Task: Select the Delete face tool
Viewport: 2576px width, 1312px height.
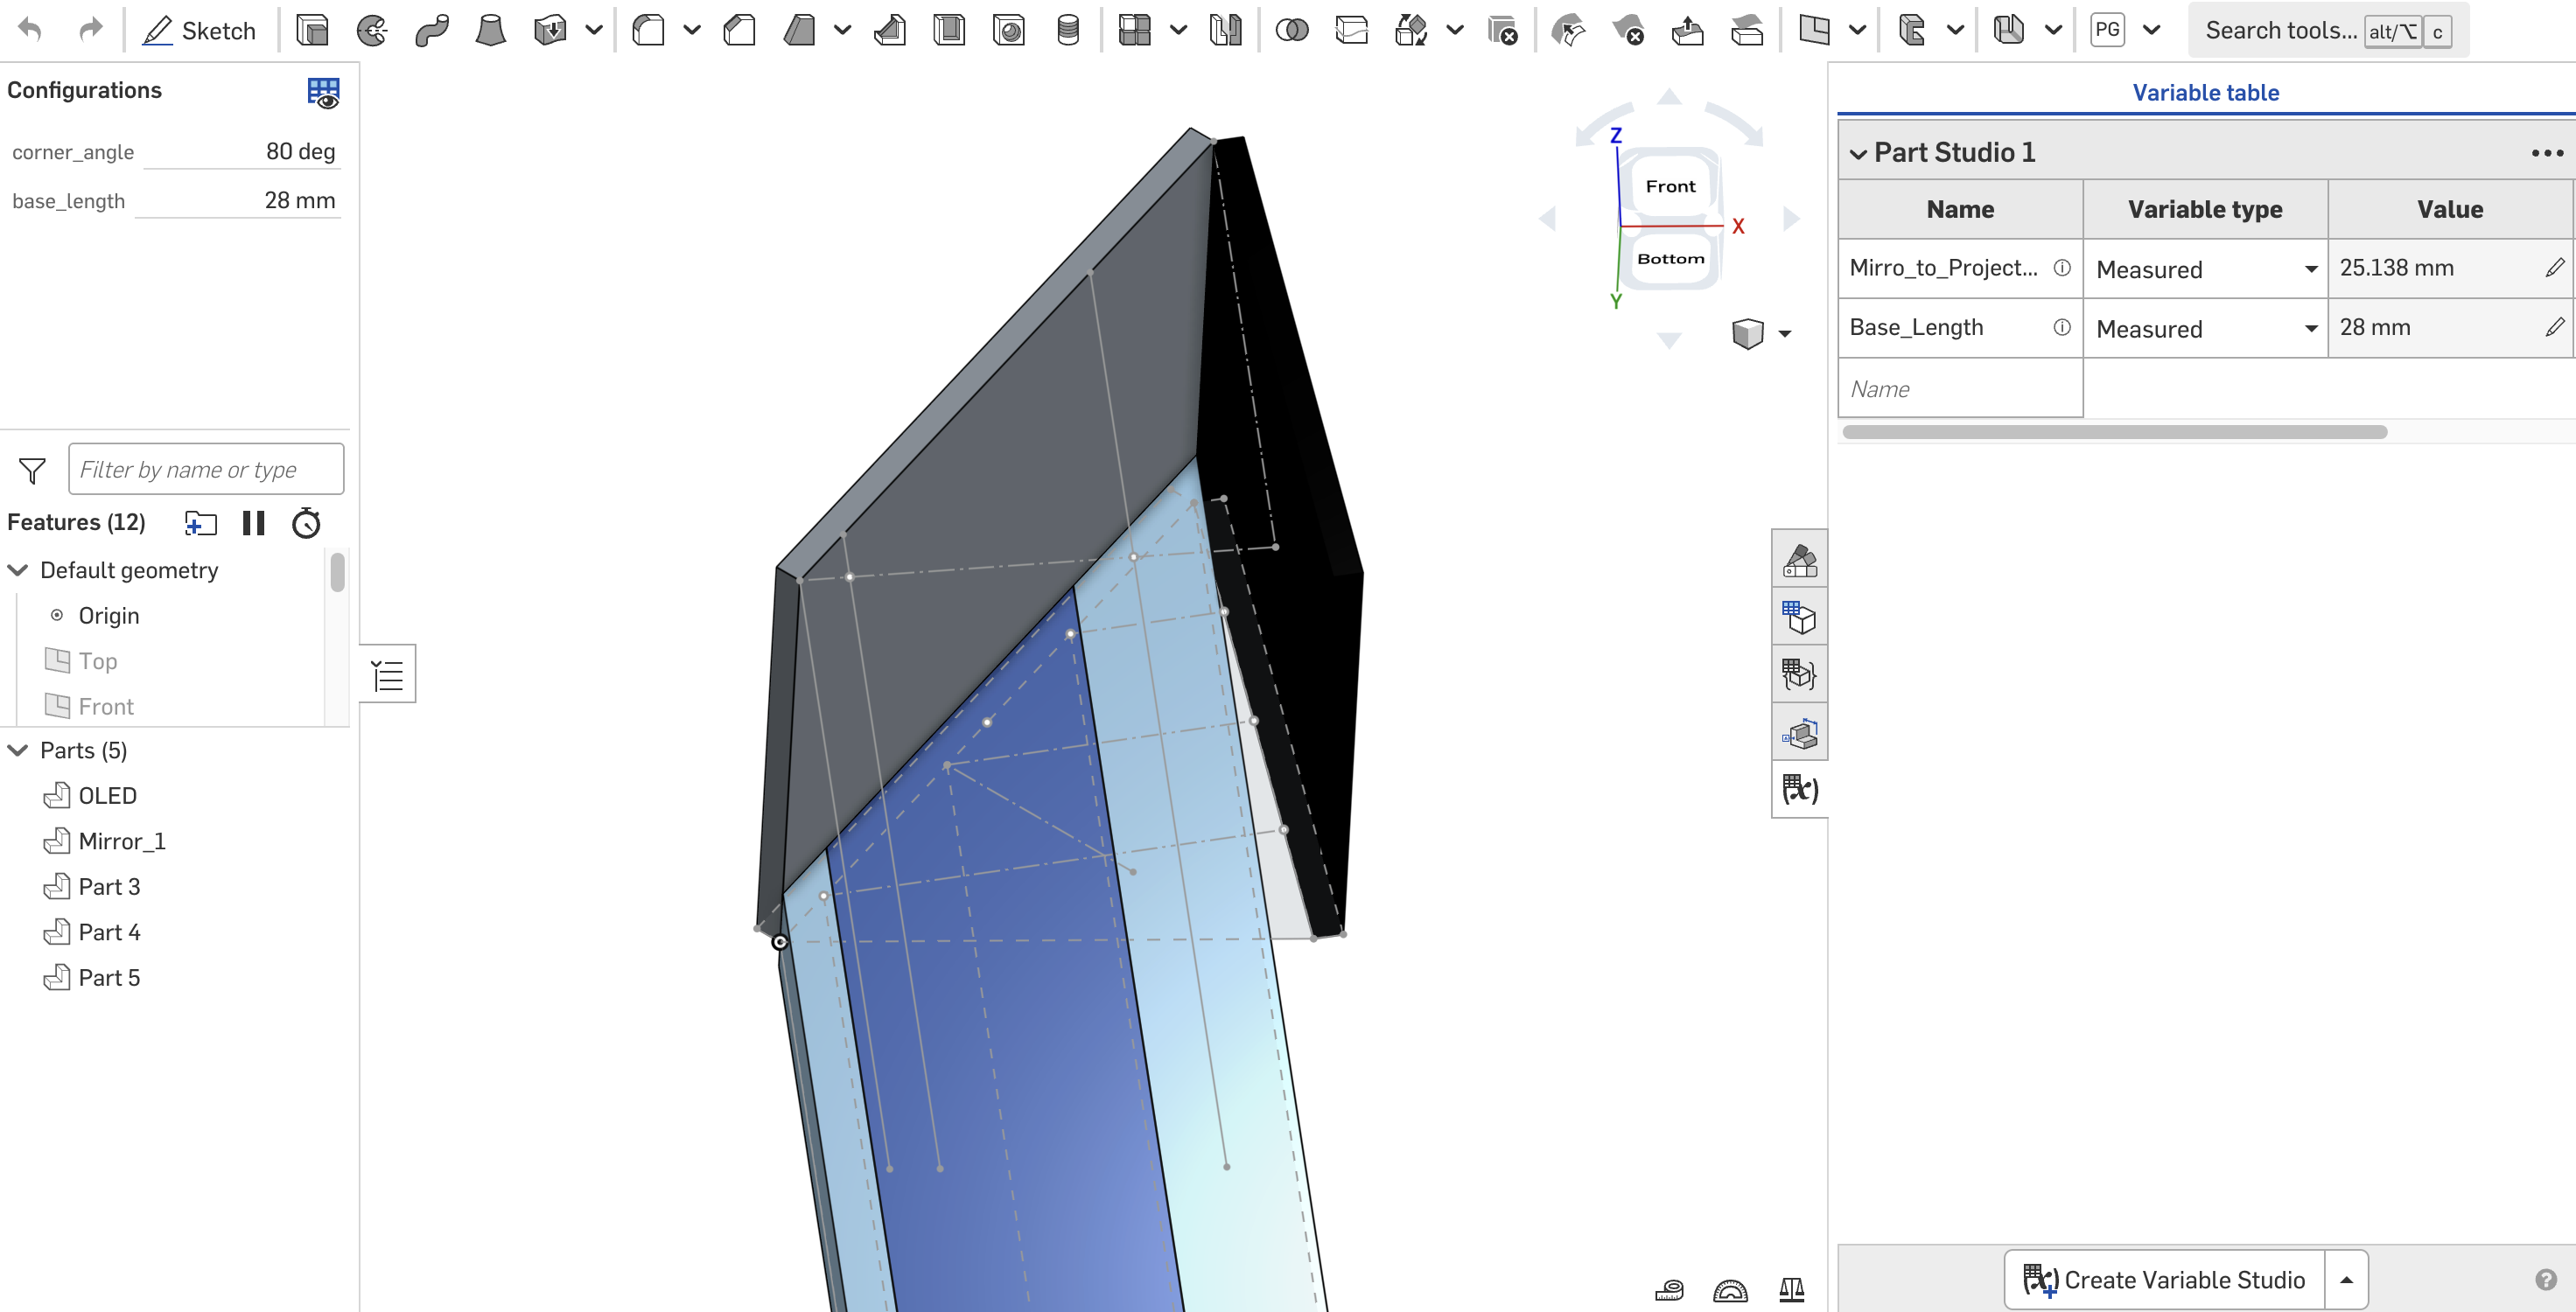Action: tap(1628, 31)
